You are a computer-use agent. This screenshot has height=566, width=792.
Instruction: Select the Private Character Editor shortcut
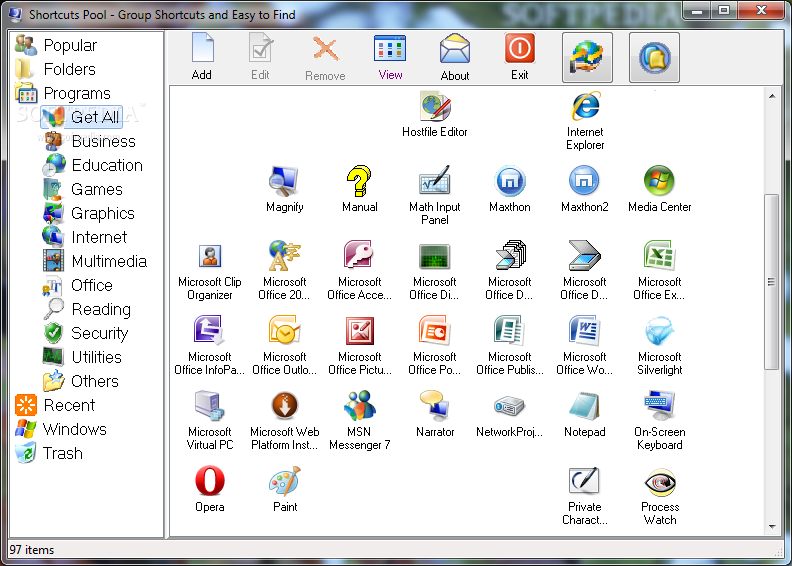click(584, 496)
